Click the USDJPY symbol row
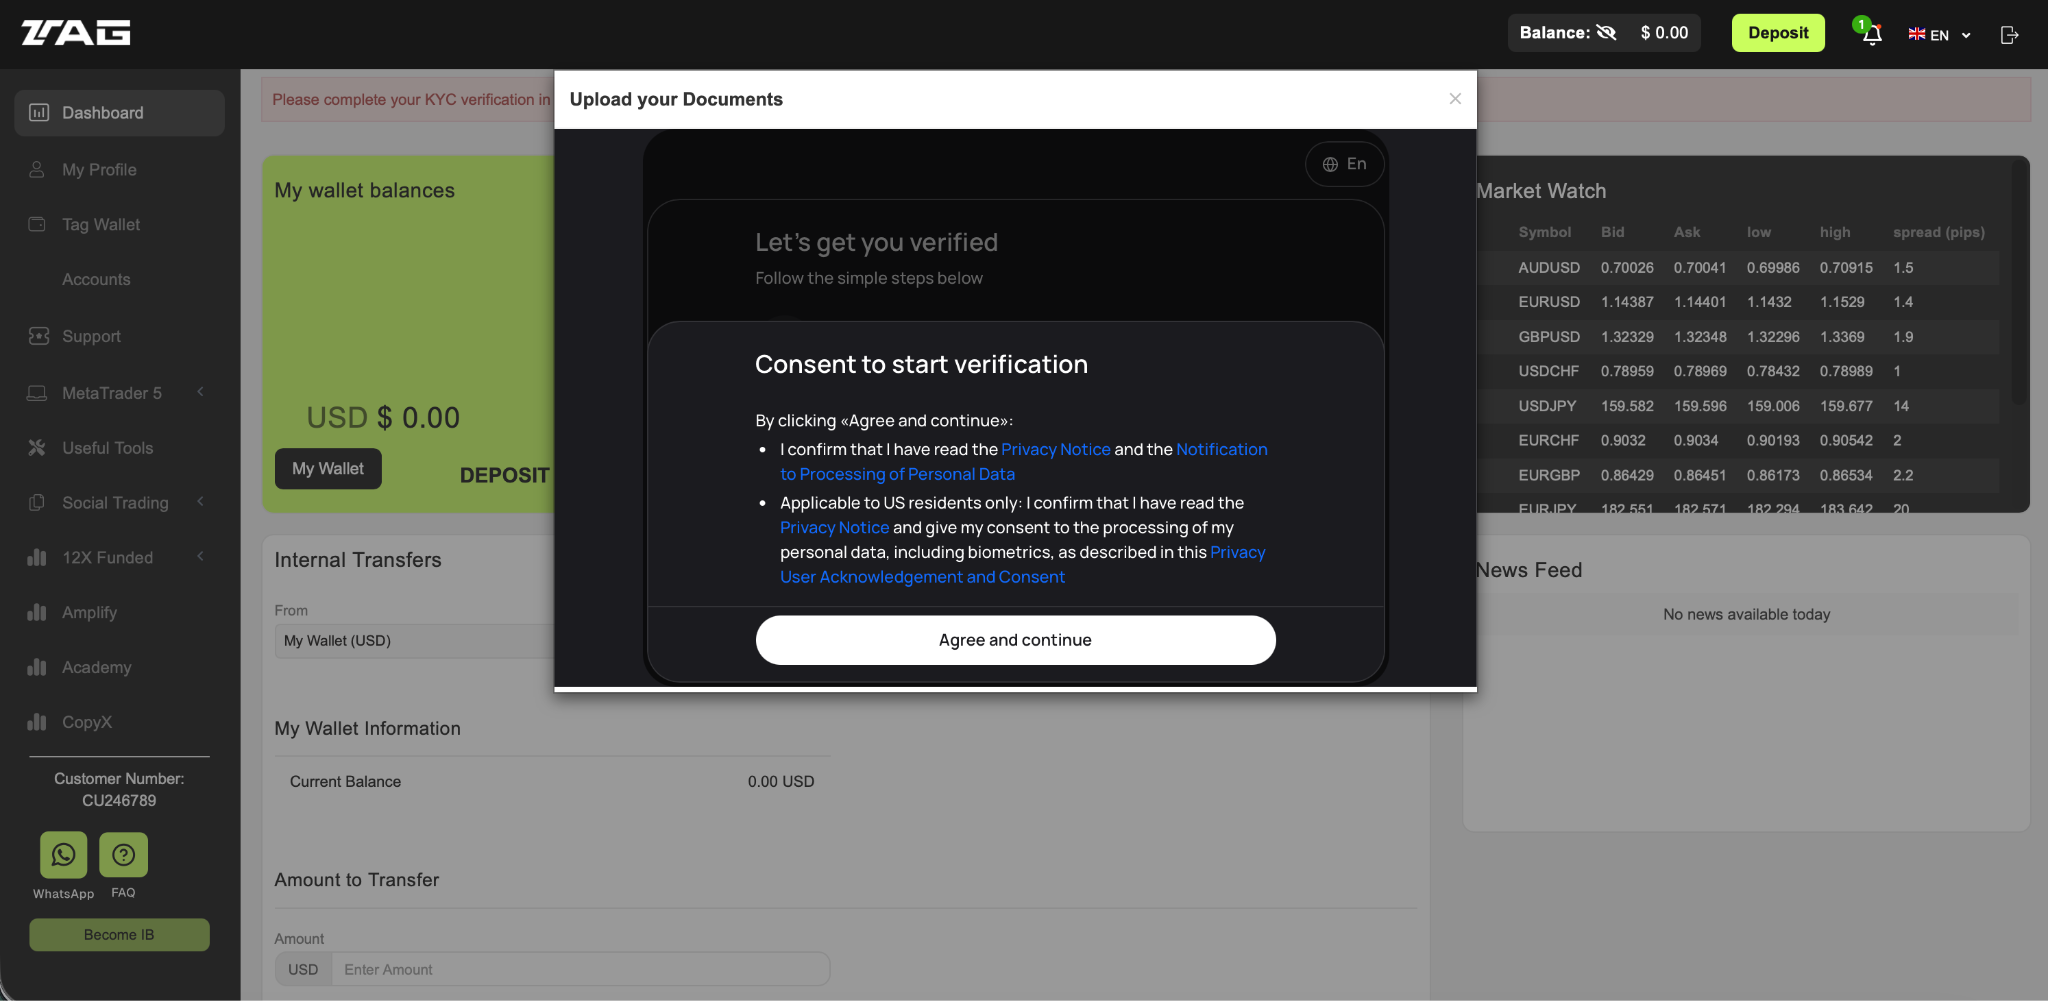Screen dimensions: 2048x1001 1738,406
